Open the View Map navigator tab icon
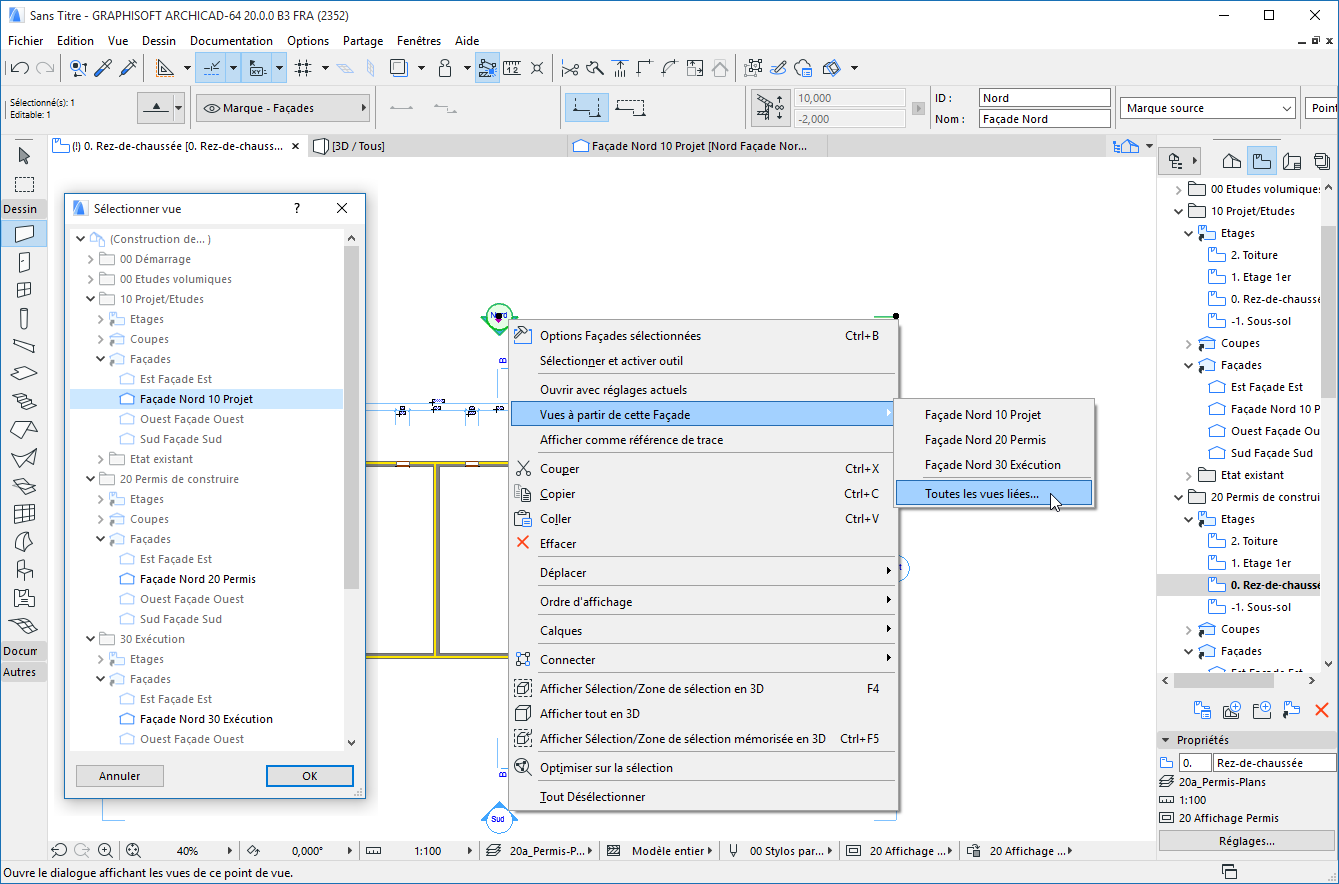Screen dimensions: 1339x884 (x=1262, y=160)
